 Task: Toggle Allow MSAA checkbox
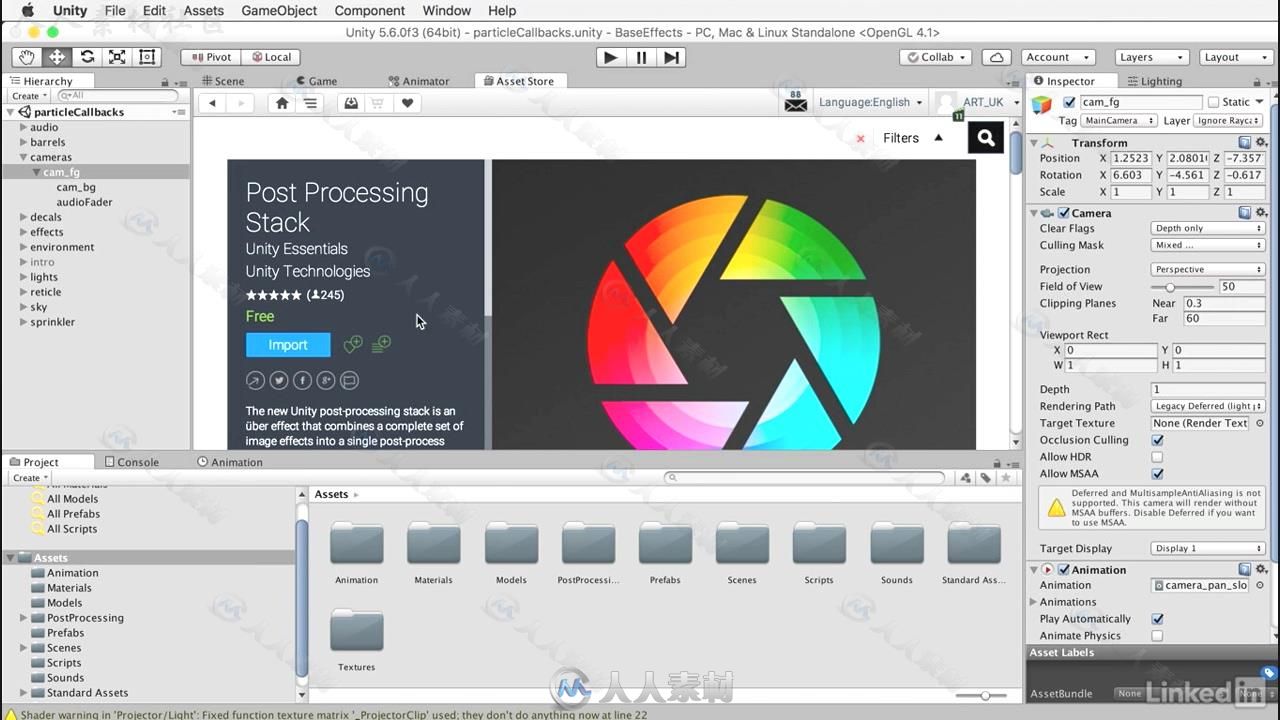coord(1157,474)
